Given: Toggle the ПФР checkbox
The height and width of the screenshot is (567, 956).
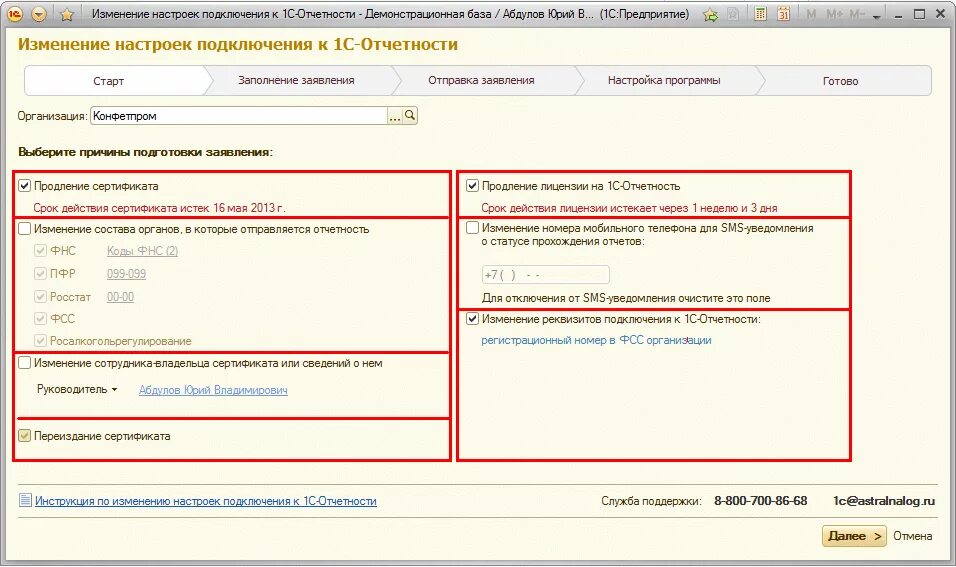Looking at the screenshot, I should pyautogui.click(x=40, y=274).
